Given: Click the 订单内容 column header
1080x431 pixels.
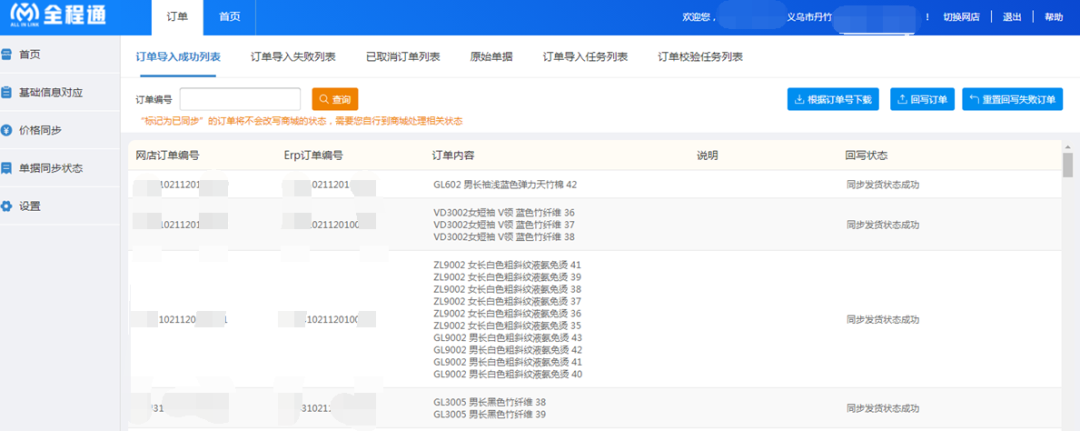Looking at the screenshot, I should click(x=453, y=156).
